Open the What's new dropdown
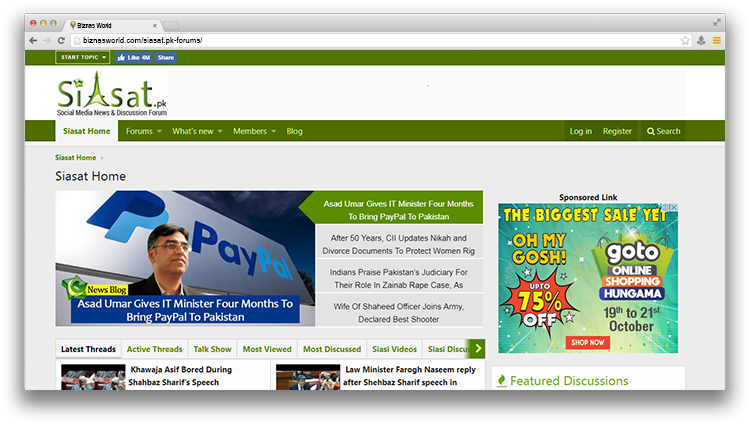Image resolution: width=750 pixels, height=425 pixels. point(197,131)
